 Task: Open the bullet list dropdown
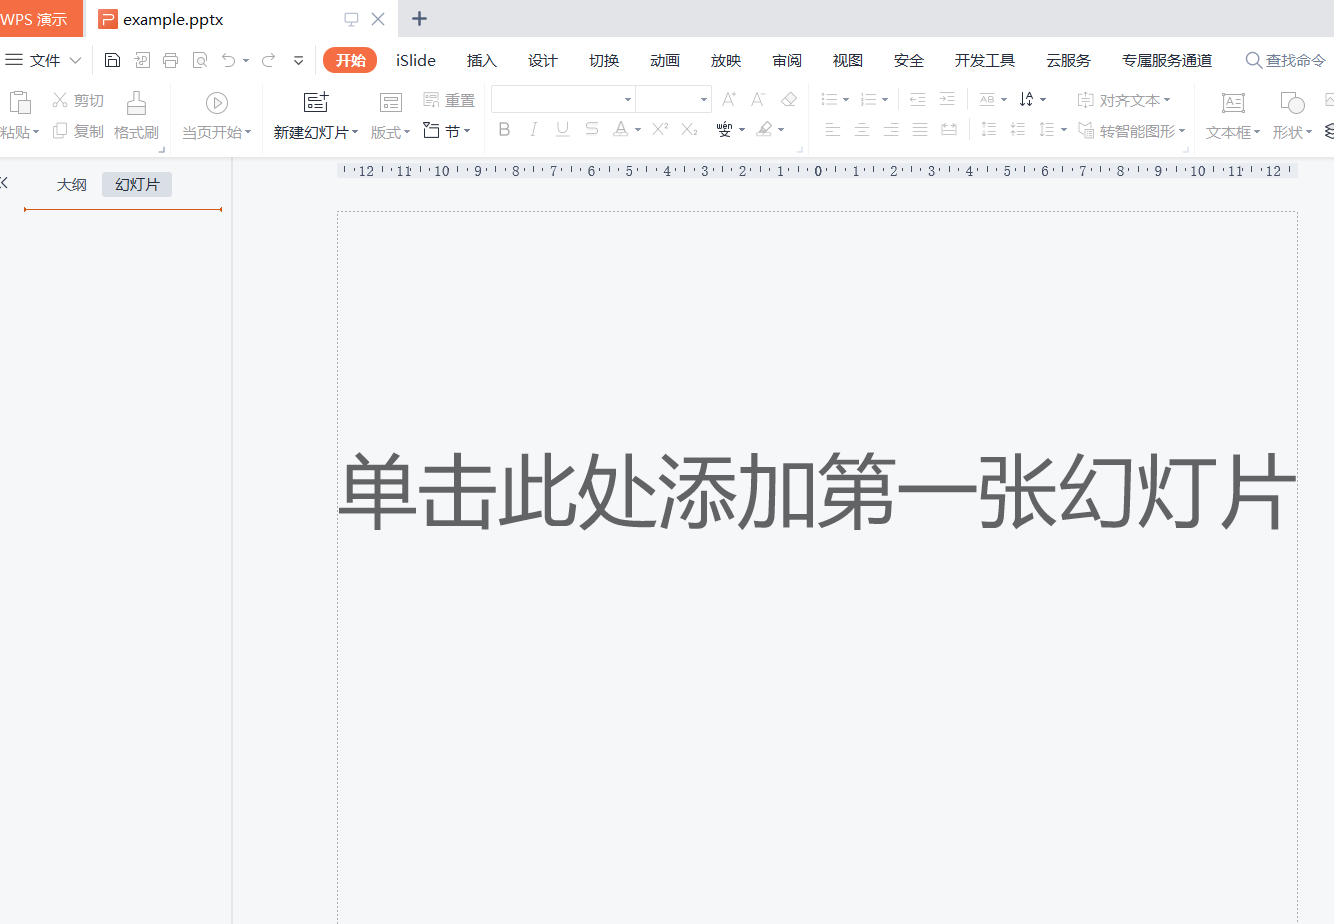(x=846, y=100)
